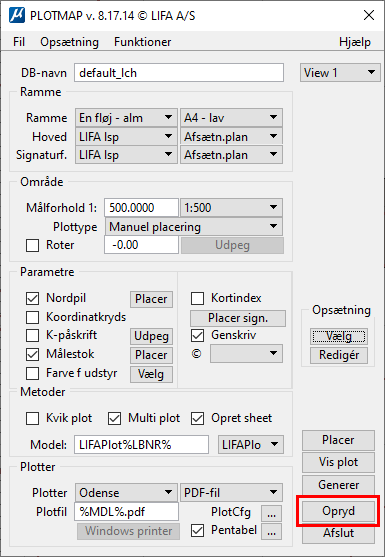This screenshot has width=385, height=557.
Task: Expand the PDF-fil format dropdown
Action: point(232,493)
